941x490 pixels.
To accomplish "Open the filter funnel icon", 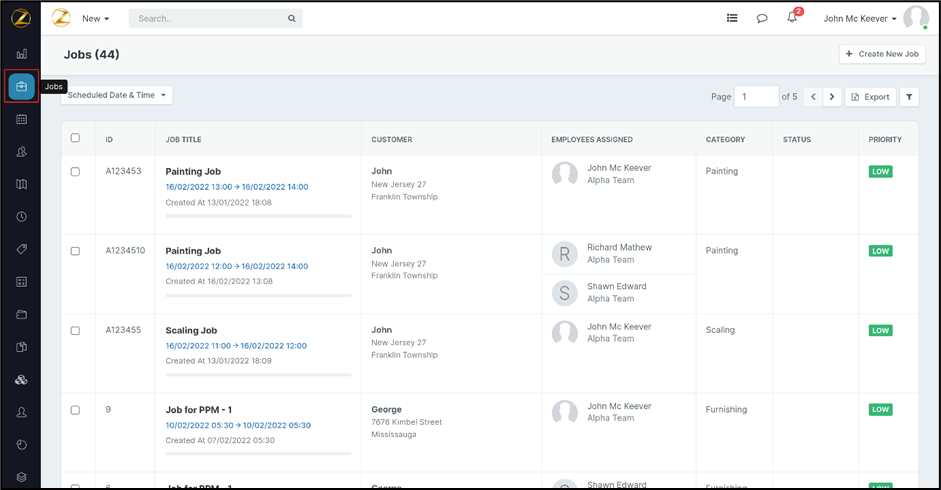I will 908,97.
